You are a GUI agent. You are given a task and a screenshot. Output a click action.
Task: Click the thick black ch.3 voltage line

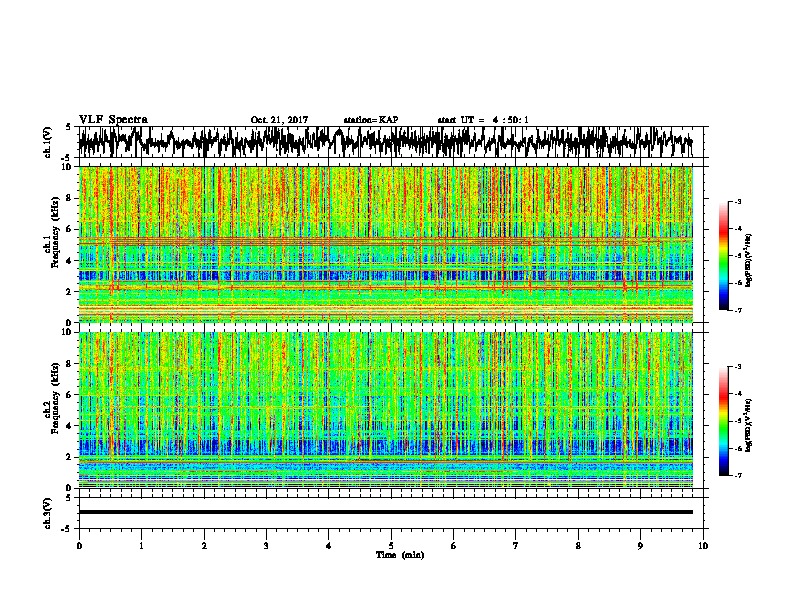(x=385, y=512)
